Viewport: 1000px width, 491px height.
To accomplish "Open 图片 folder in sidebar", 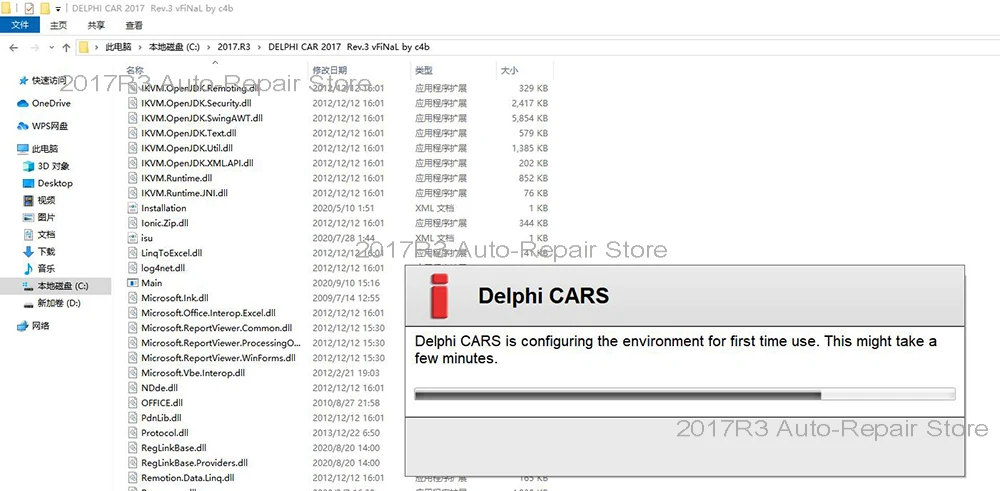I will pos(46,217).
